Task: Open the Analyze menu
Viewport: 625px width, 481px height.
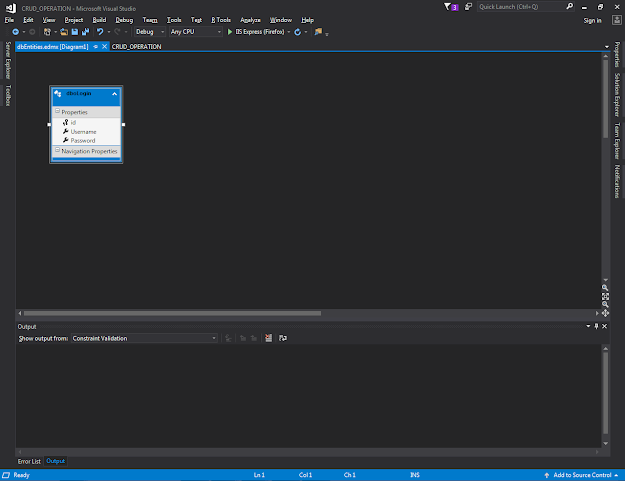Action: coord(250,20)
